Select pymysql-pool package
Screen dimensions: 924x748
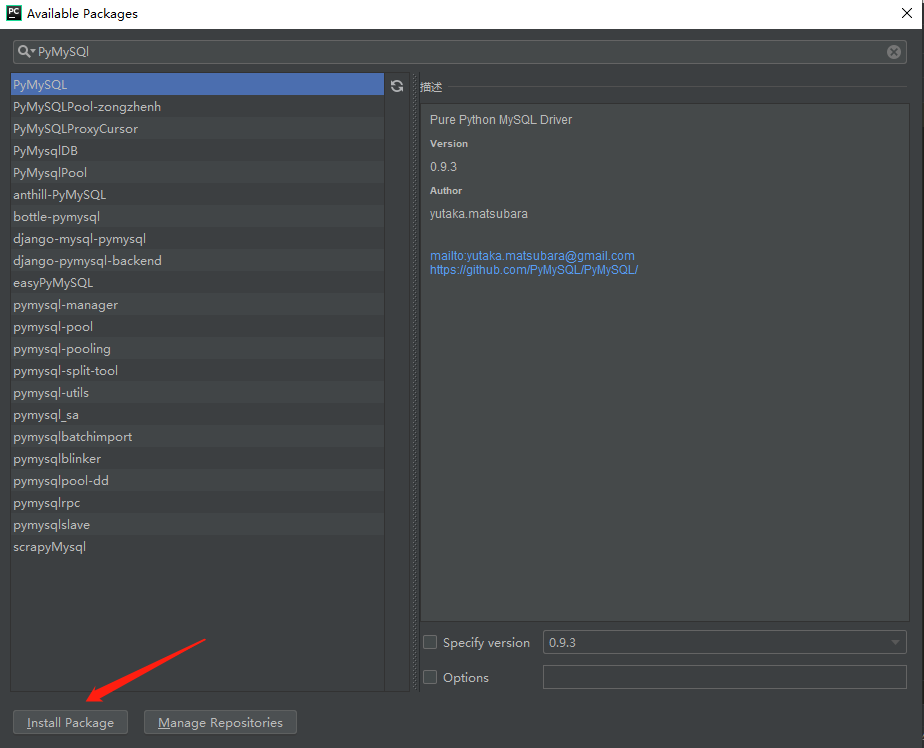[x=197, y=327]
